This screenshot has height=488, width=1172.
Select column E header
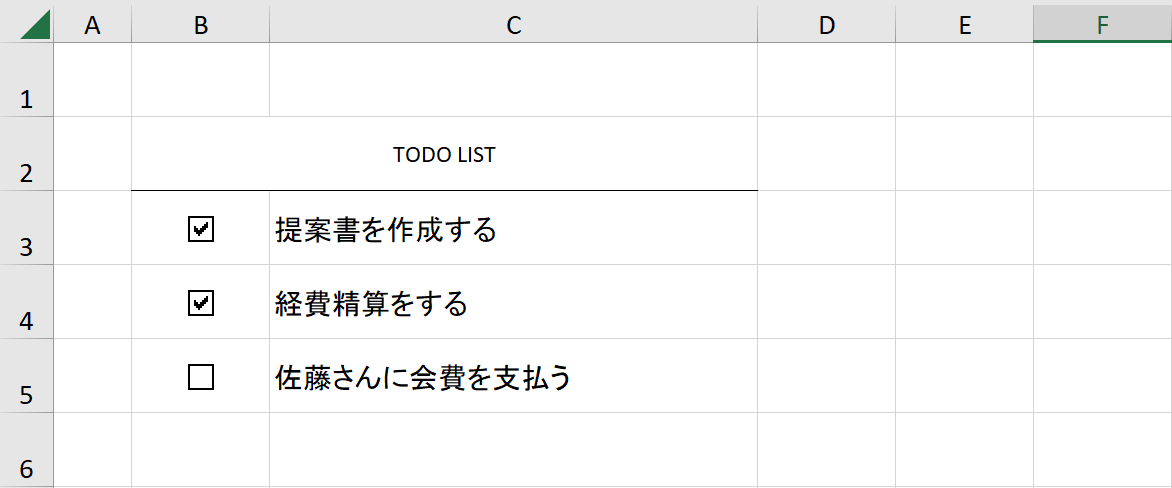[x=964, y=25]
